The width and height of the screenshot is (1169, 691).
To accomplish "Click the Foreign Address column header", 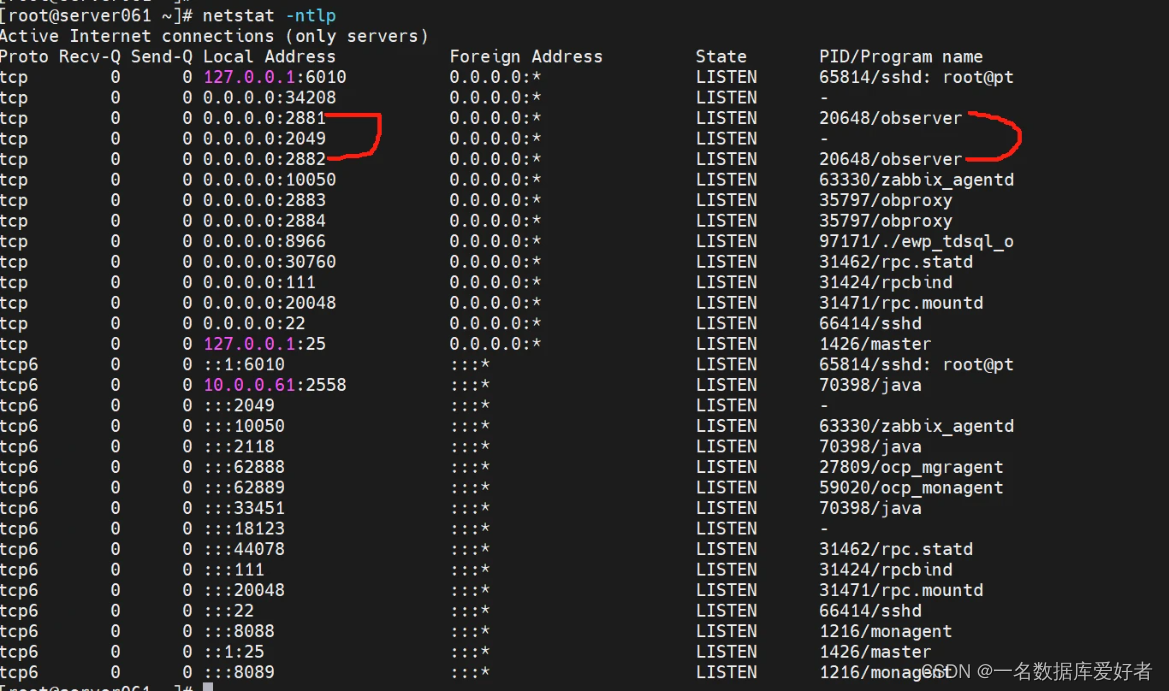I will point(526,56).
